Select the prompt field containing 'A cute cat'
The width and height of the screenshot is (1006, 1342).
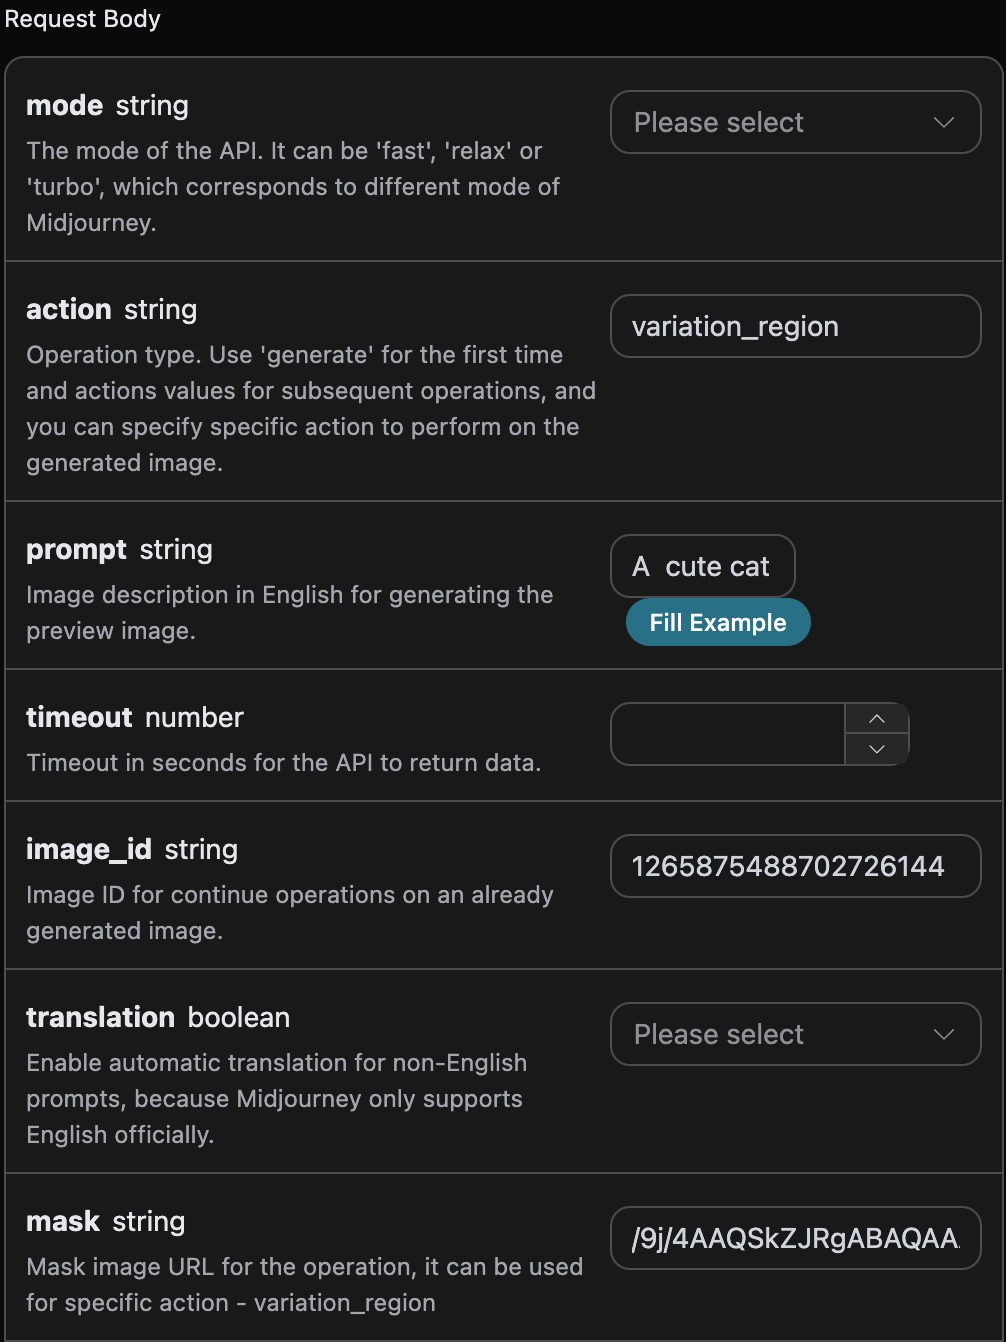click(x=702, y=566)
